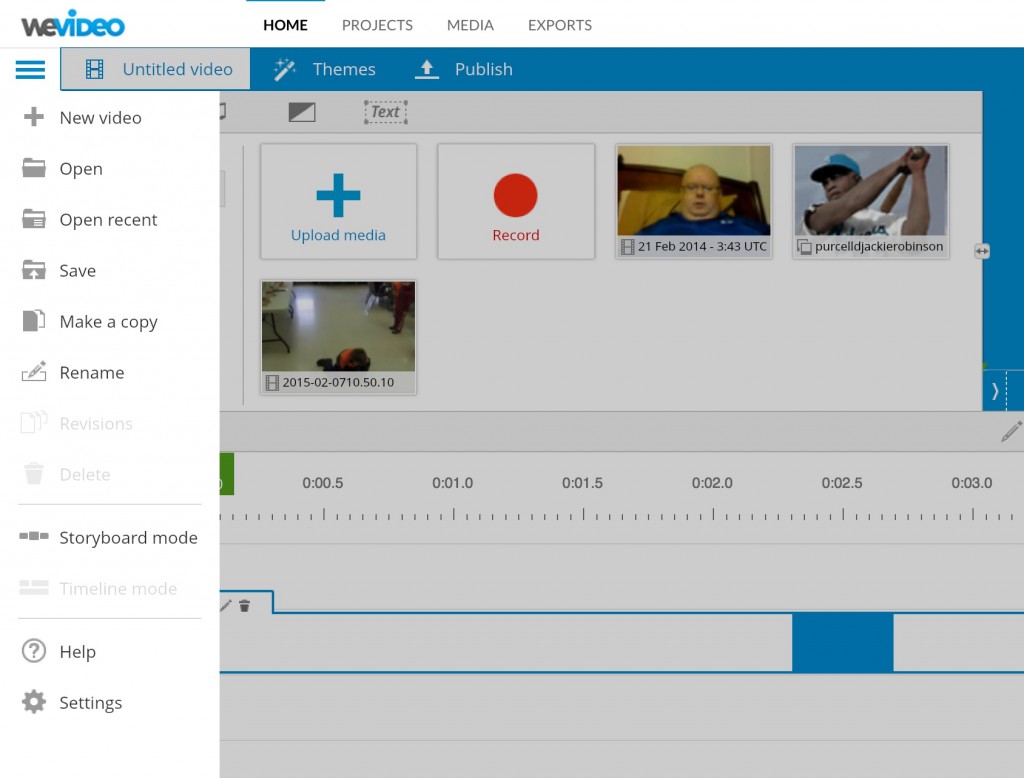Screen dimensions: 1024x778
Task: Choose New video from the menu
Action: coord(100,118)
